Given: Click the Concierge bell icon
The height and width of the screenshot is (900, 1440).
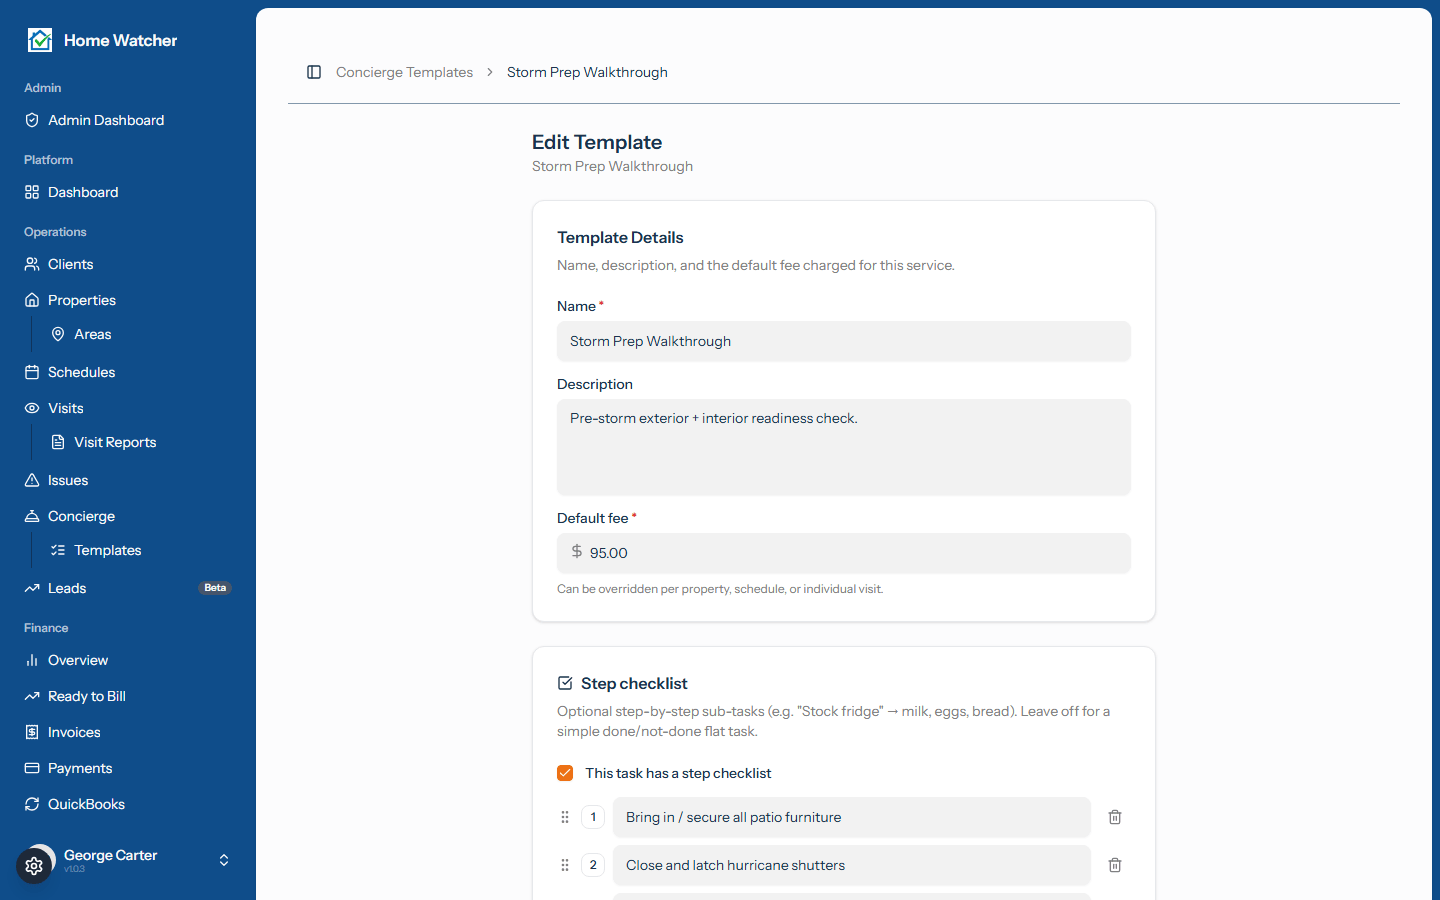Looking at the screenshot, I should [32, 516].
